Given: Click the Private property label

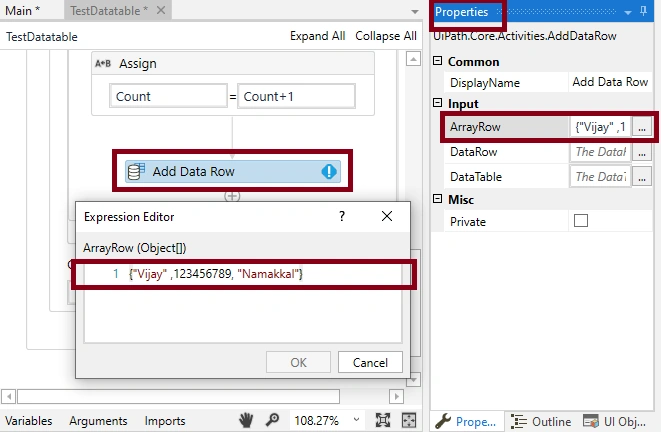Looking at the screenshot, I should [468, 222].
